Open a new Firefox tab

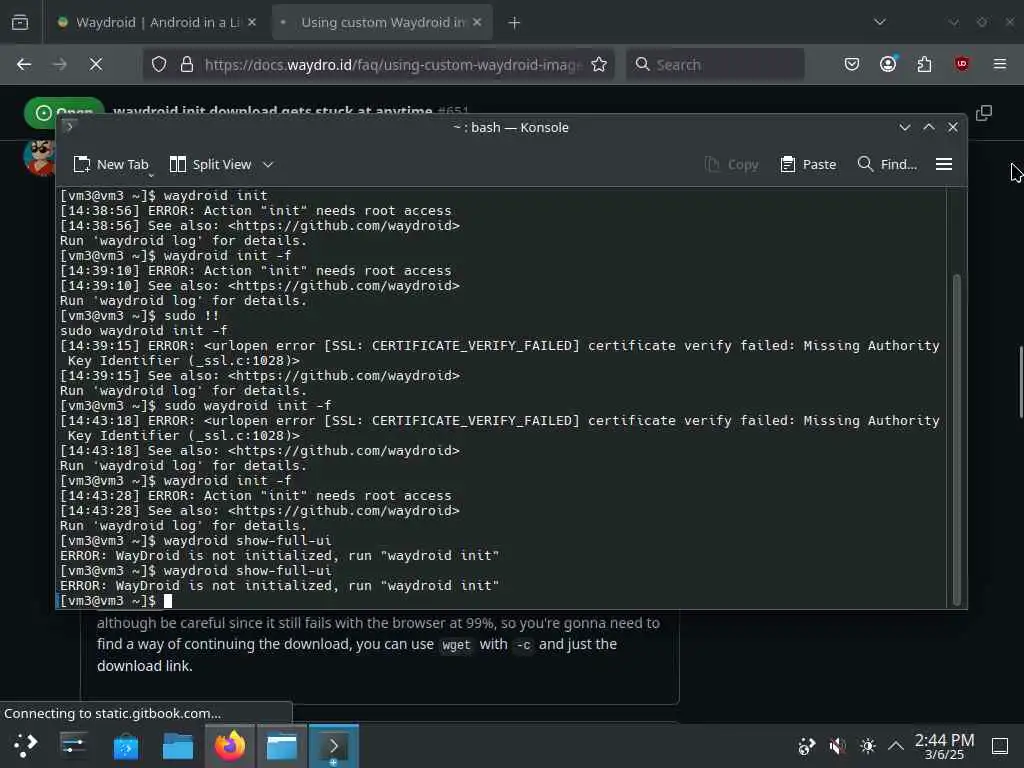(x=515, y=23)
